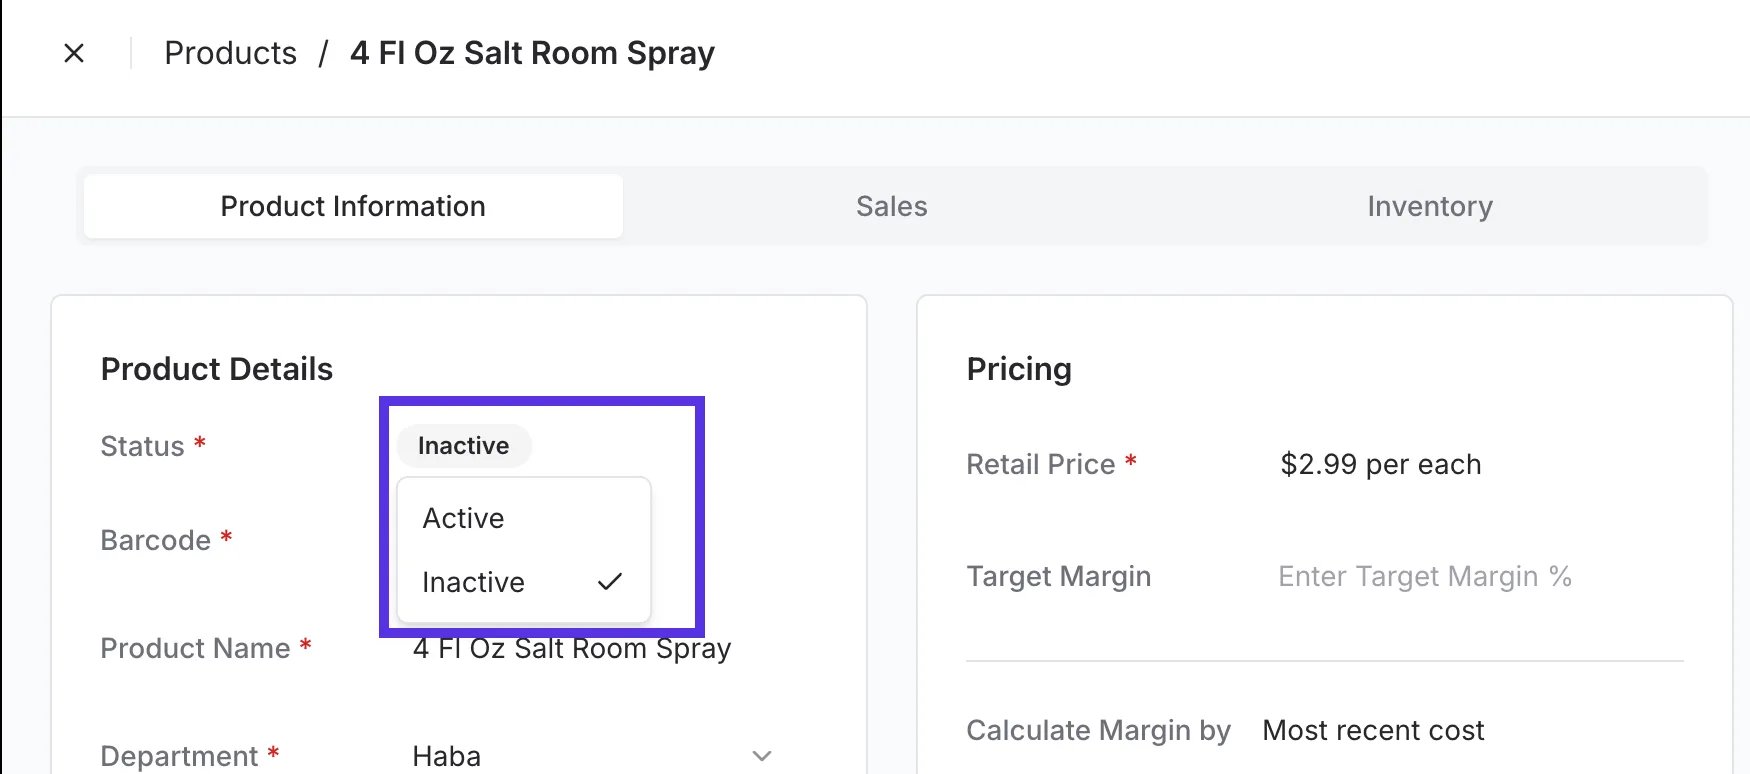Edit the Product Name value field
Viewport: 1750px width, 774px height.
(x=572, y=648)
